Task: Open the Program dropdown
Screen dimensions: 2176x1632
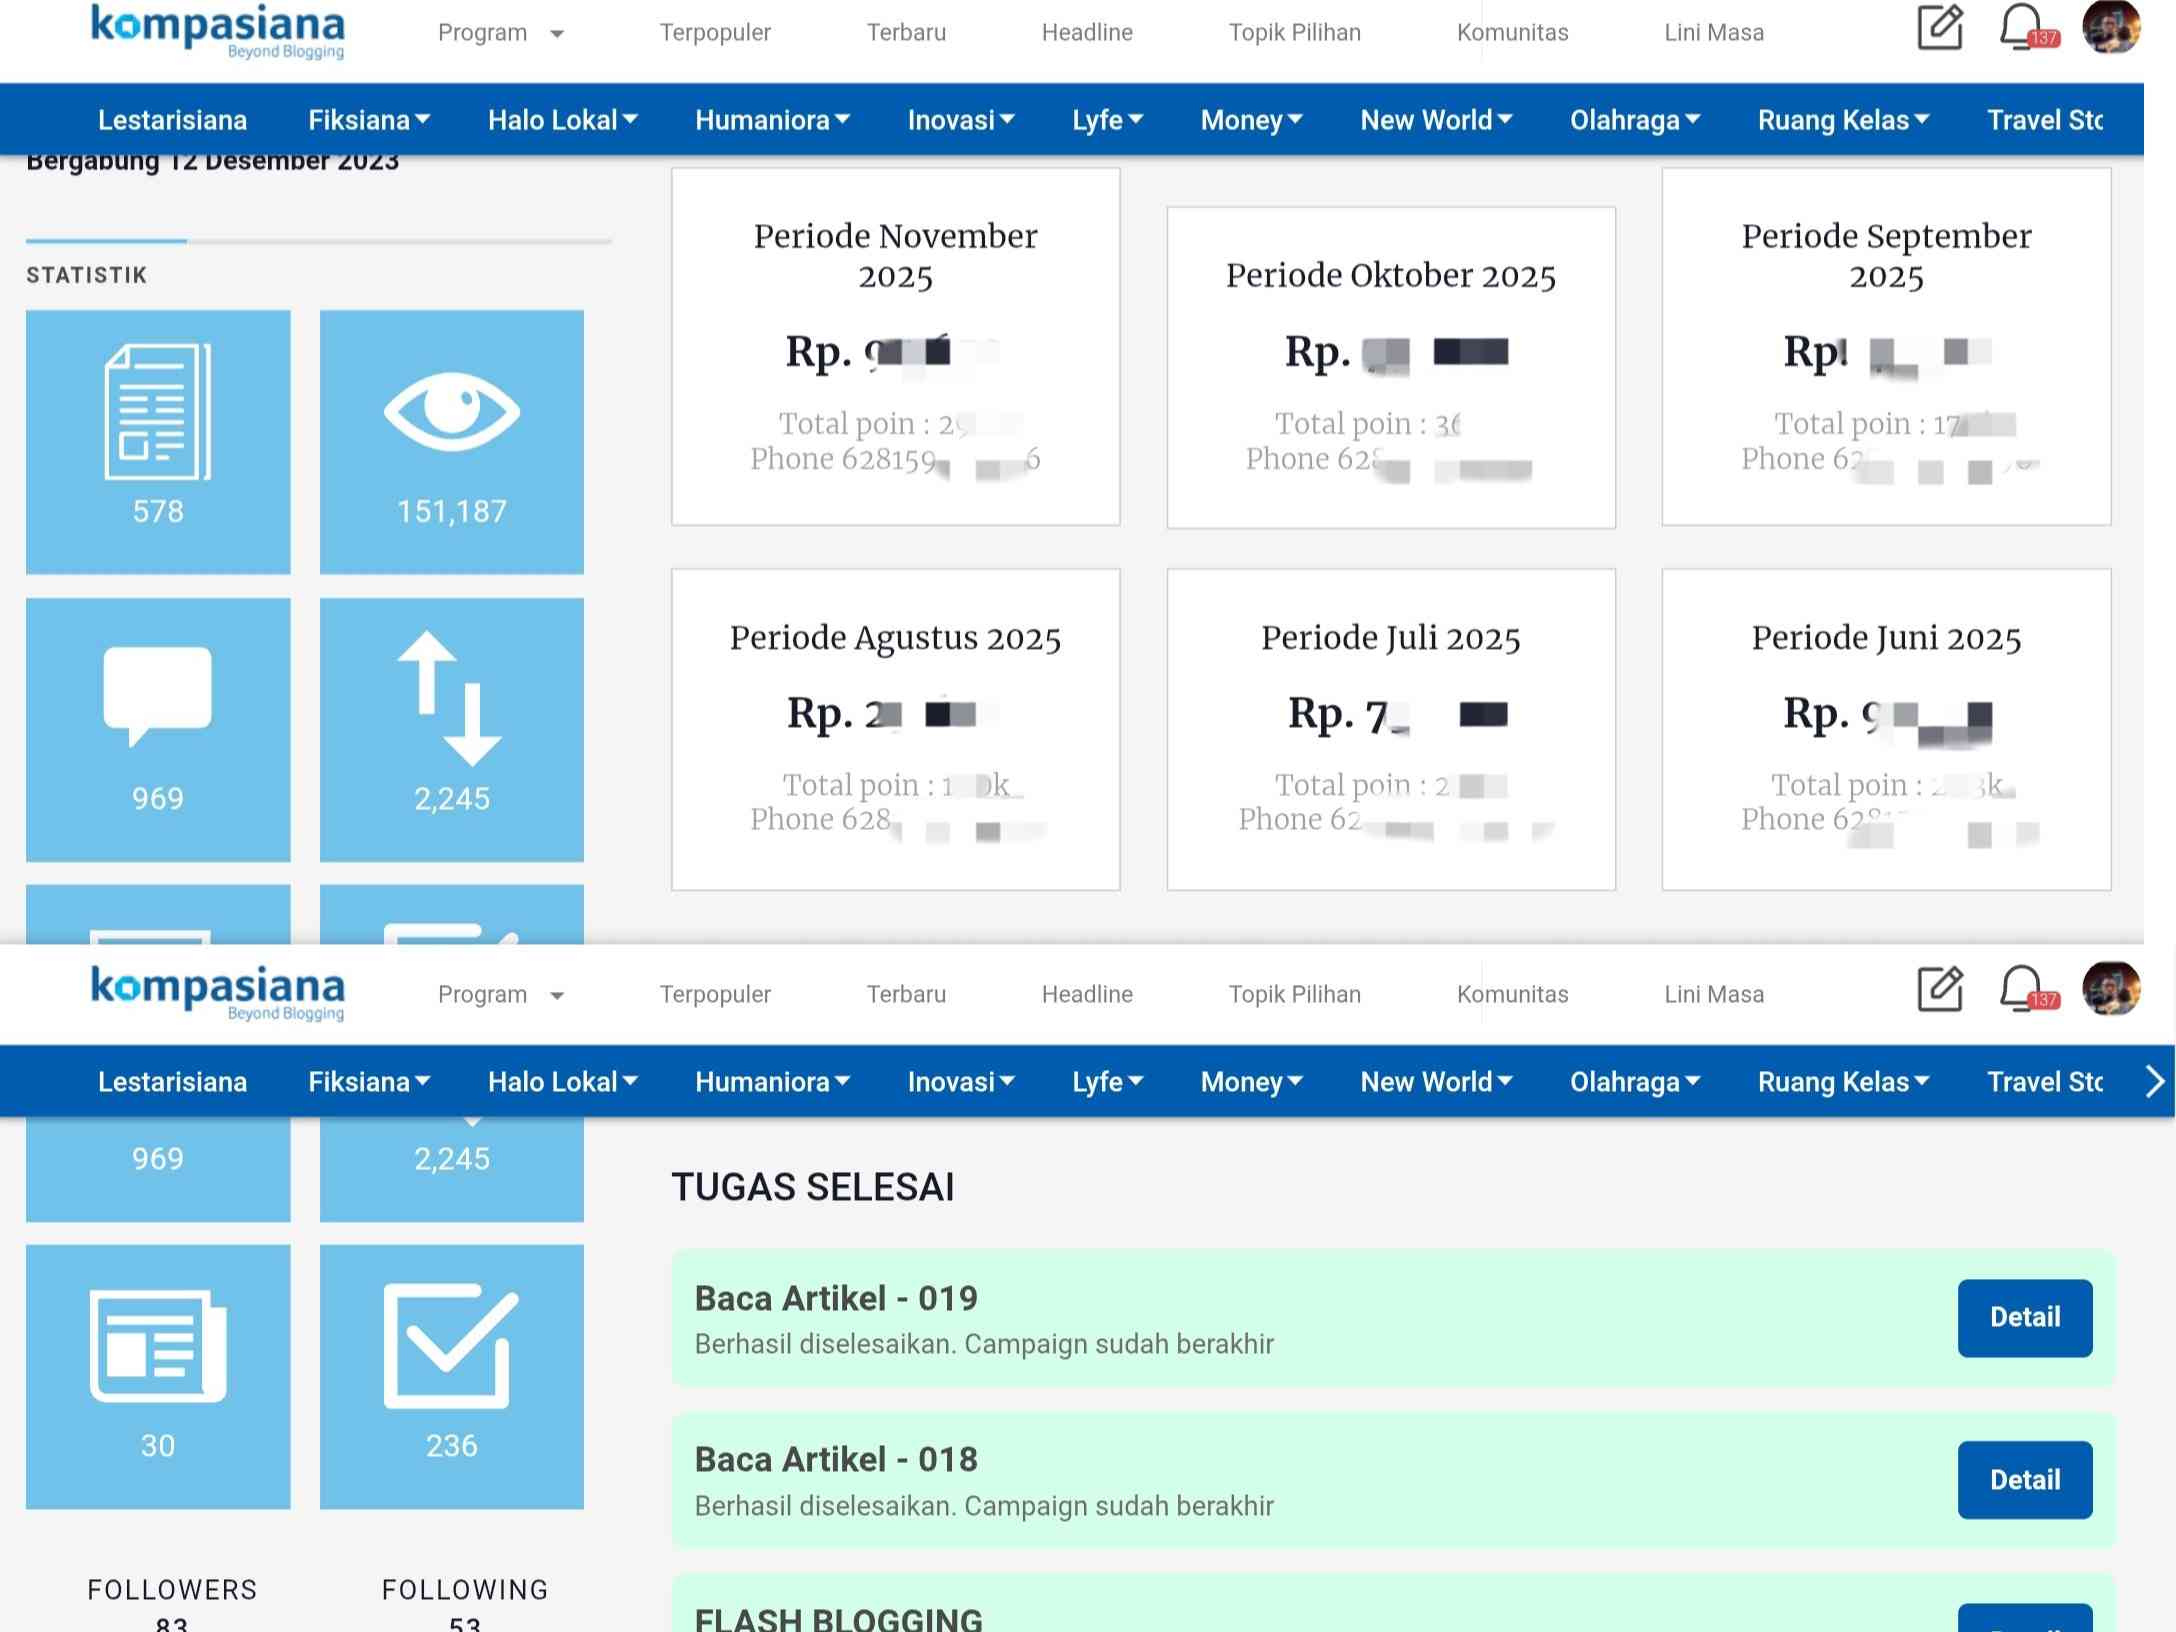Action: pos(500,32)
